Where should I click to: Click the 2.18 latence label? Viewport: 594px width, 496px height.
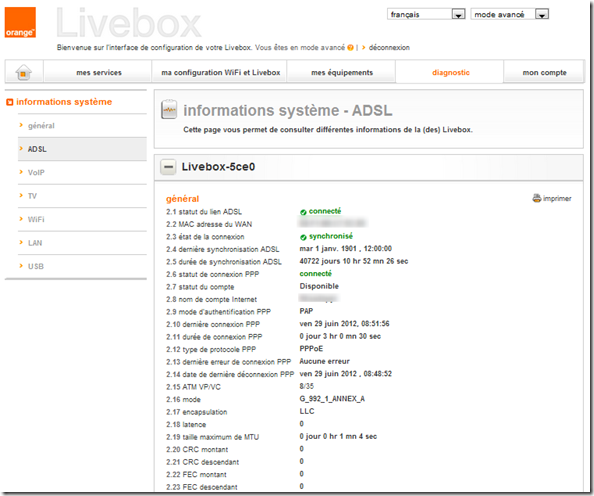[x=186, y=425]
